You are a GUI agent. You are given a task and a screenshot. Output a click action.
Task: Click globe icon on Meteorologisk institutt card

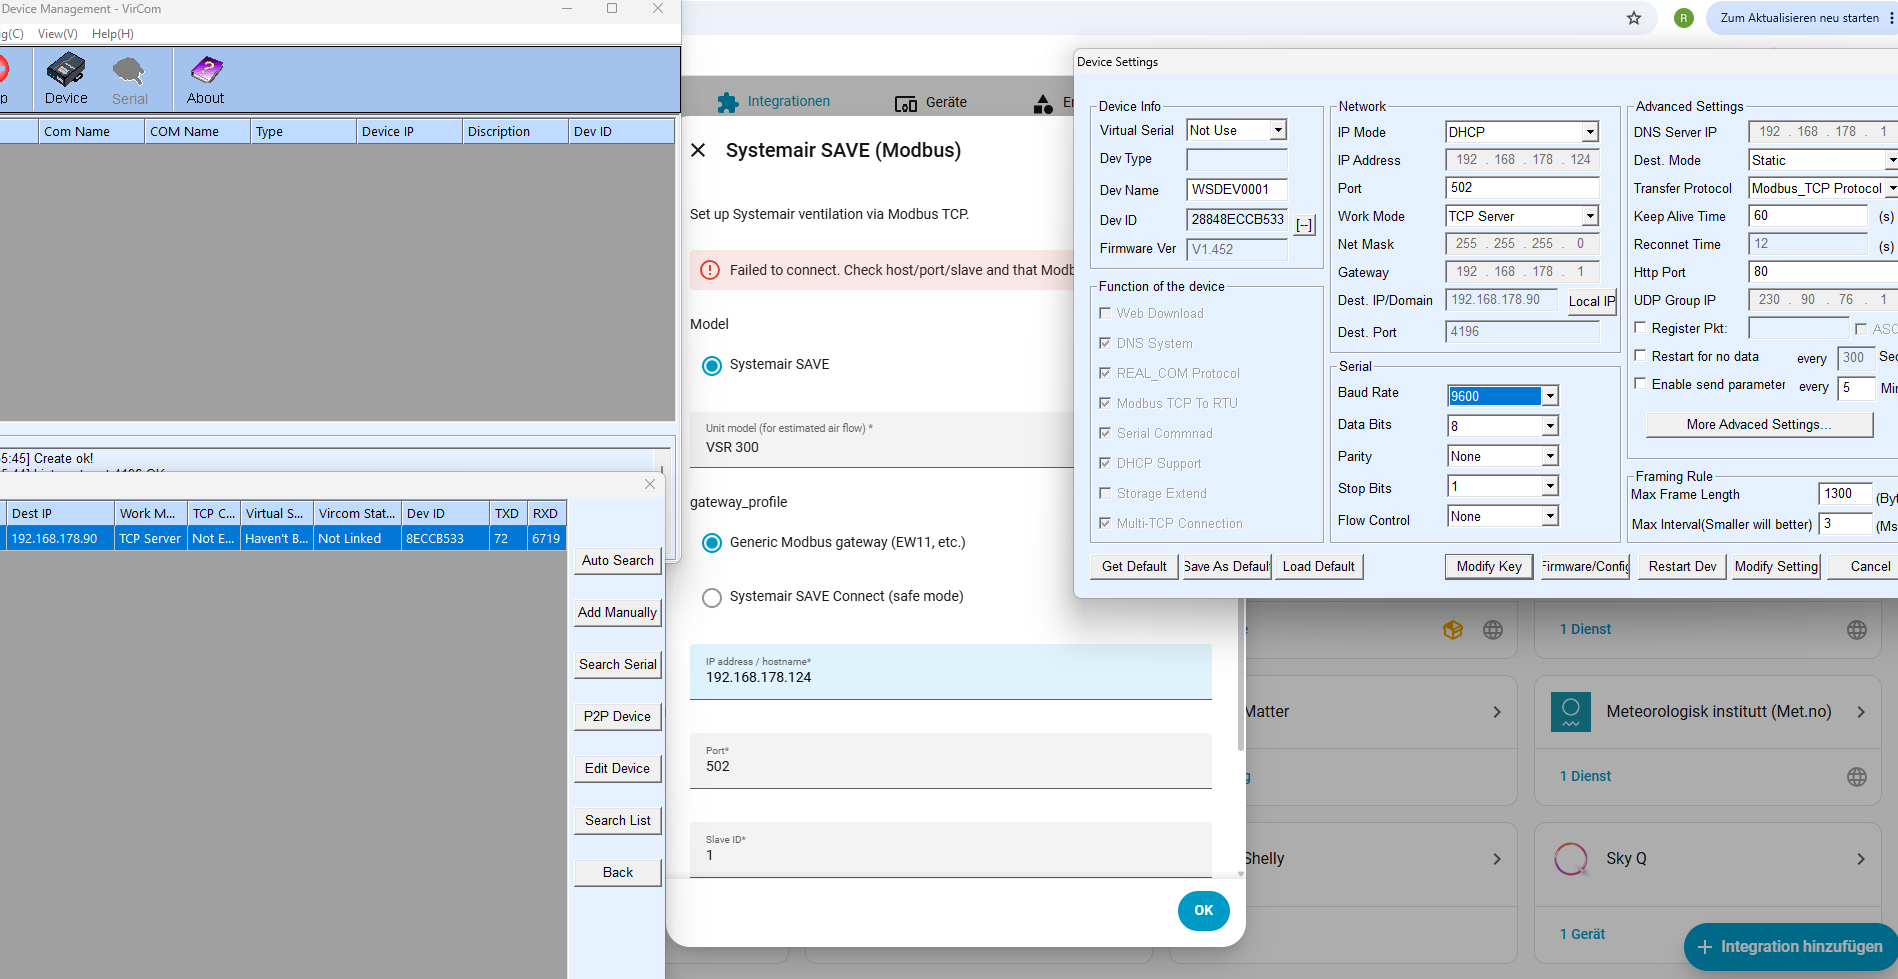[1857, 777]
